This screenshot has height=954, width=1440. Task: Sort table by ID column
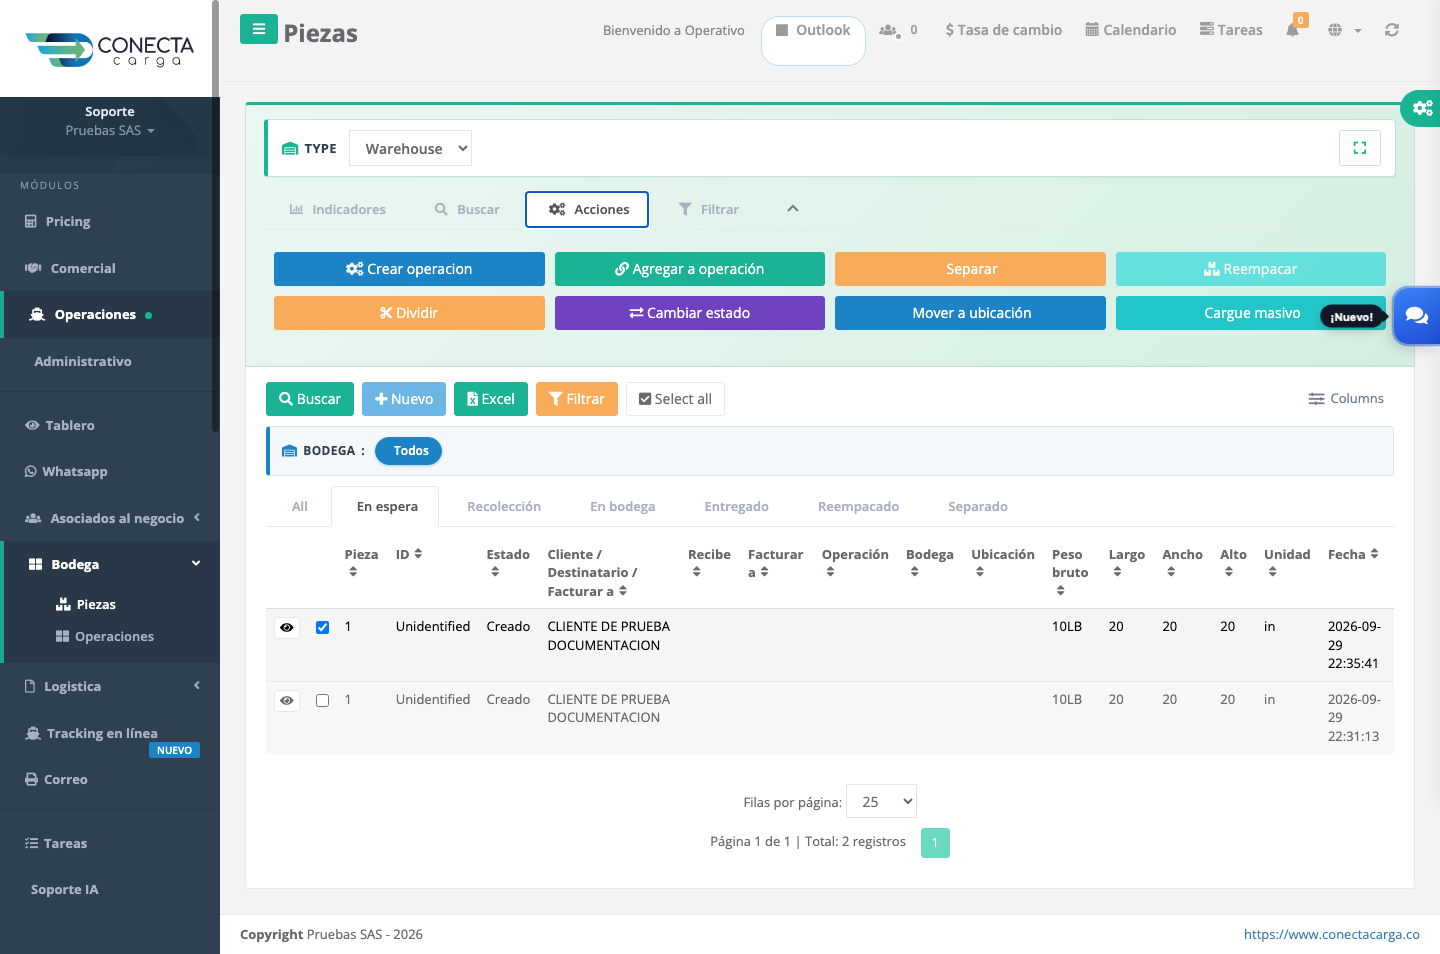[x=409, y=554]
